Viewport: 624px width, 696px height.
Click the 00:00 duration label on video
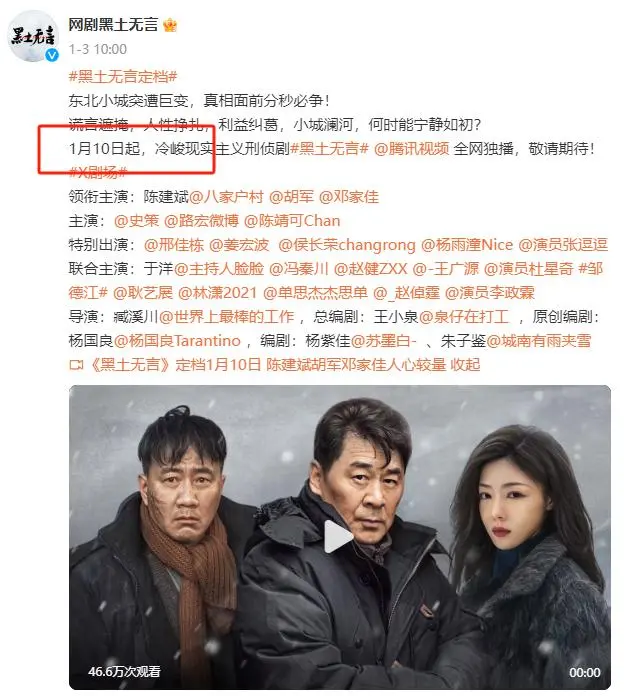[585, 672]
